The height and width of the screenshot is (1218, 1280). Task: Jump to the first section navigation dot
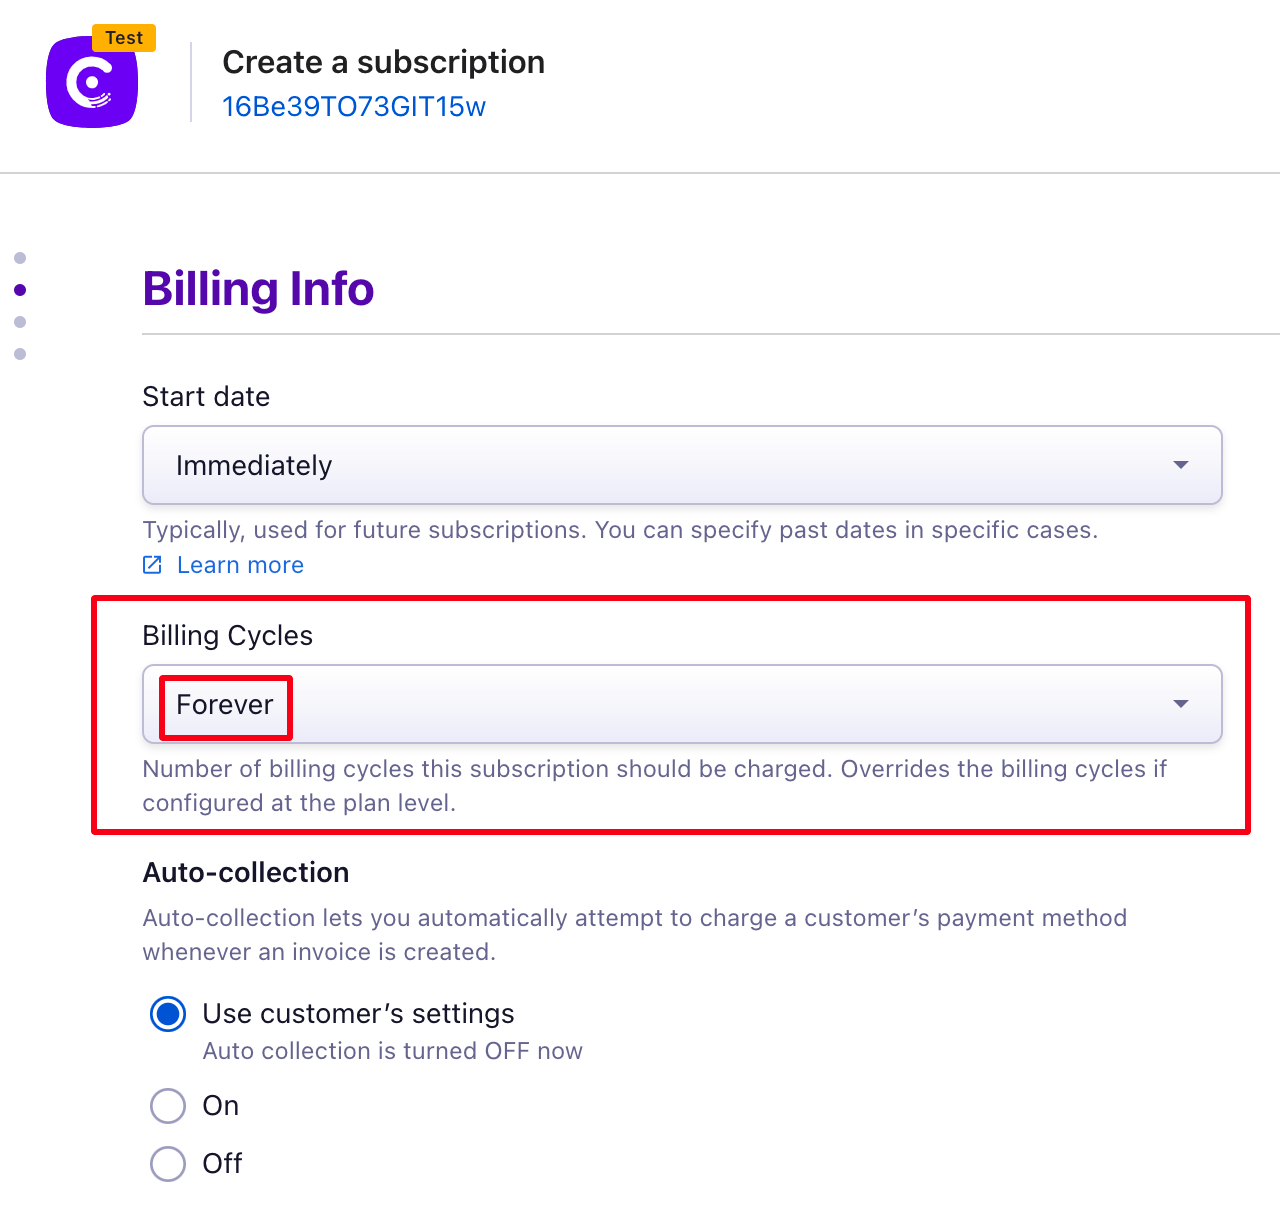(20, 258)
